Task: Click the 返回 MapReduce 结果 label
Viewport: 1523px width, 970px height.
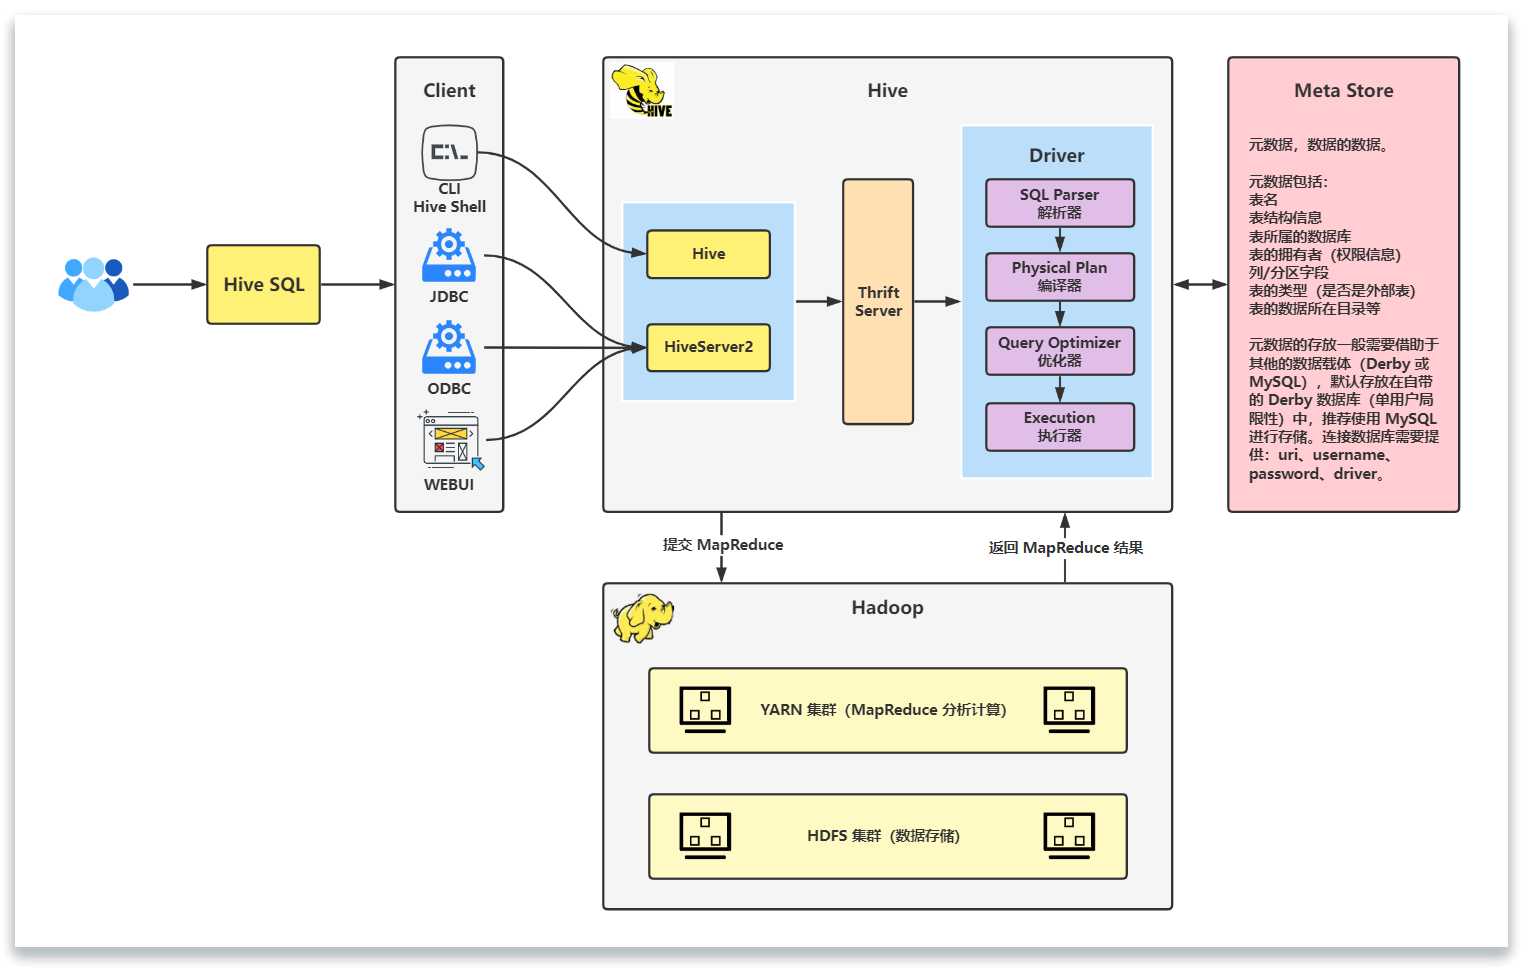Action: [1066, 547]
